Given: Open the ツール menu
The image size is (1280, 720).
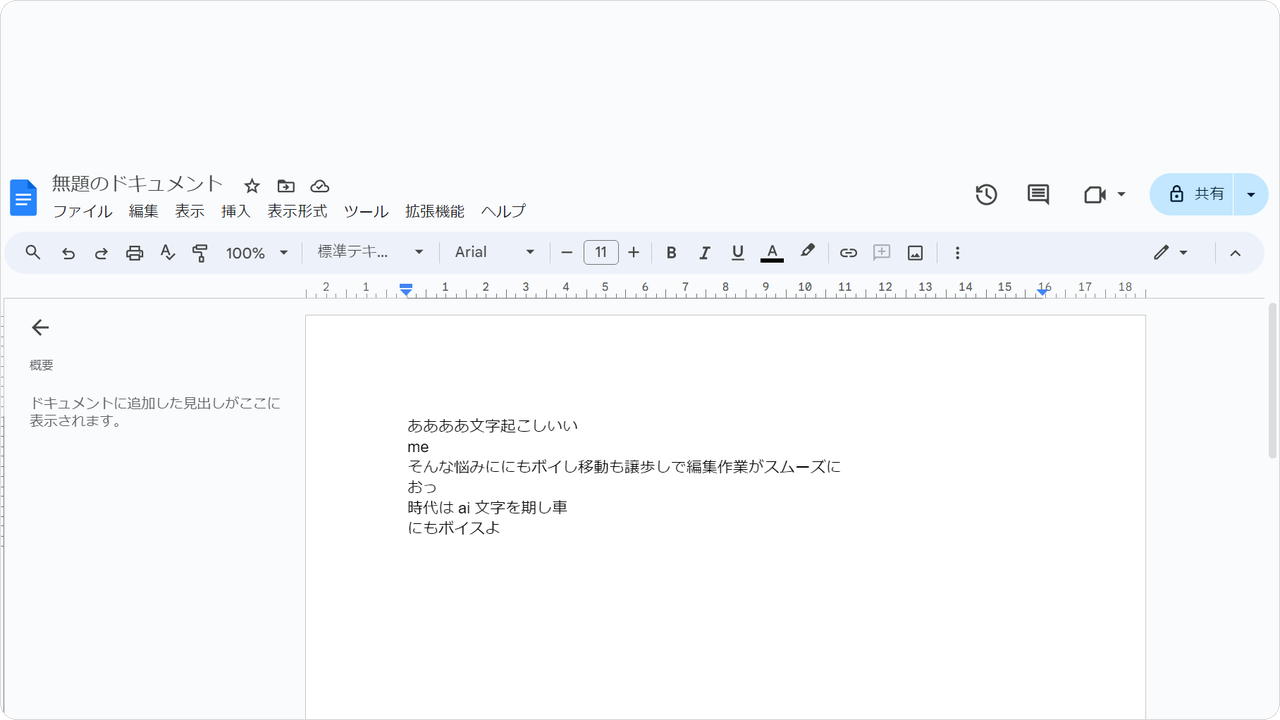Looking at the screenshot, I should pos(366,211).
